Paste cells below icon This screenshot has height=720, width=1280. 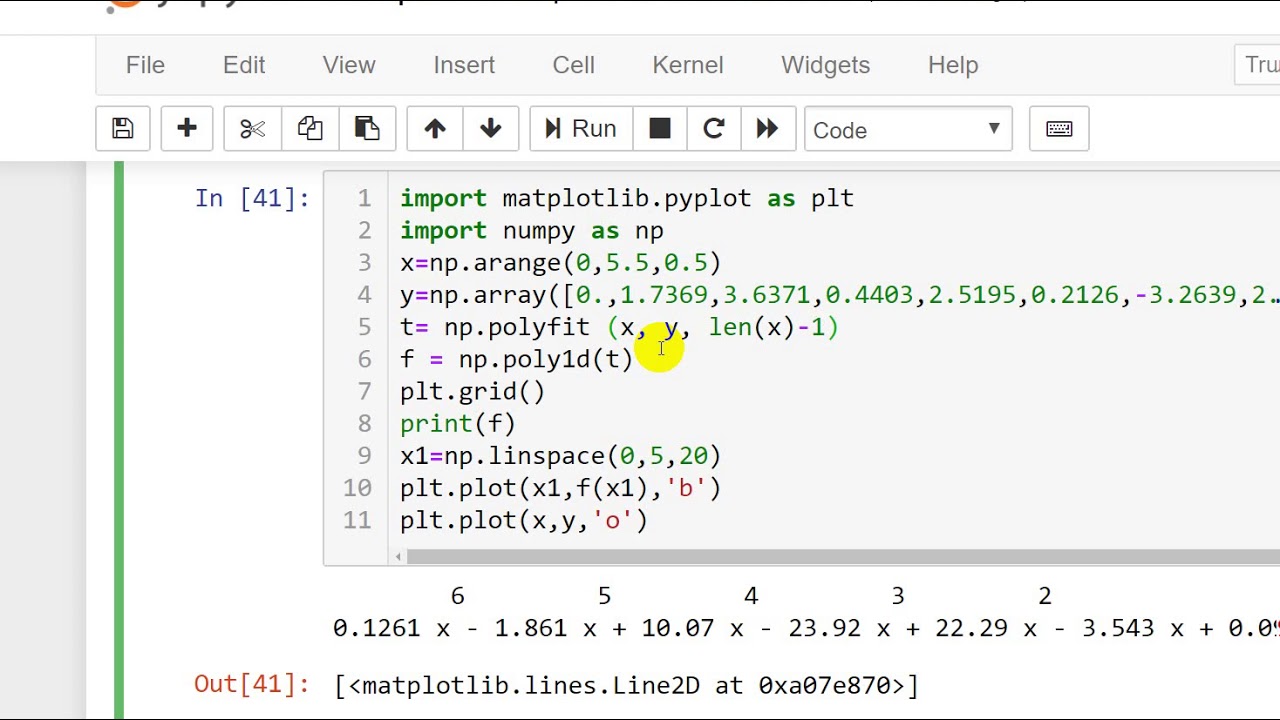click(x=367, y=129)
